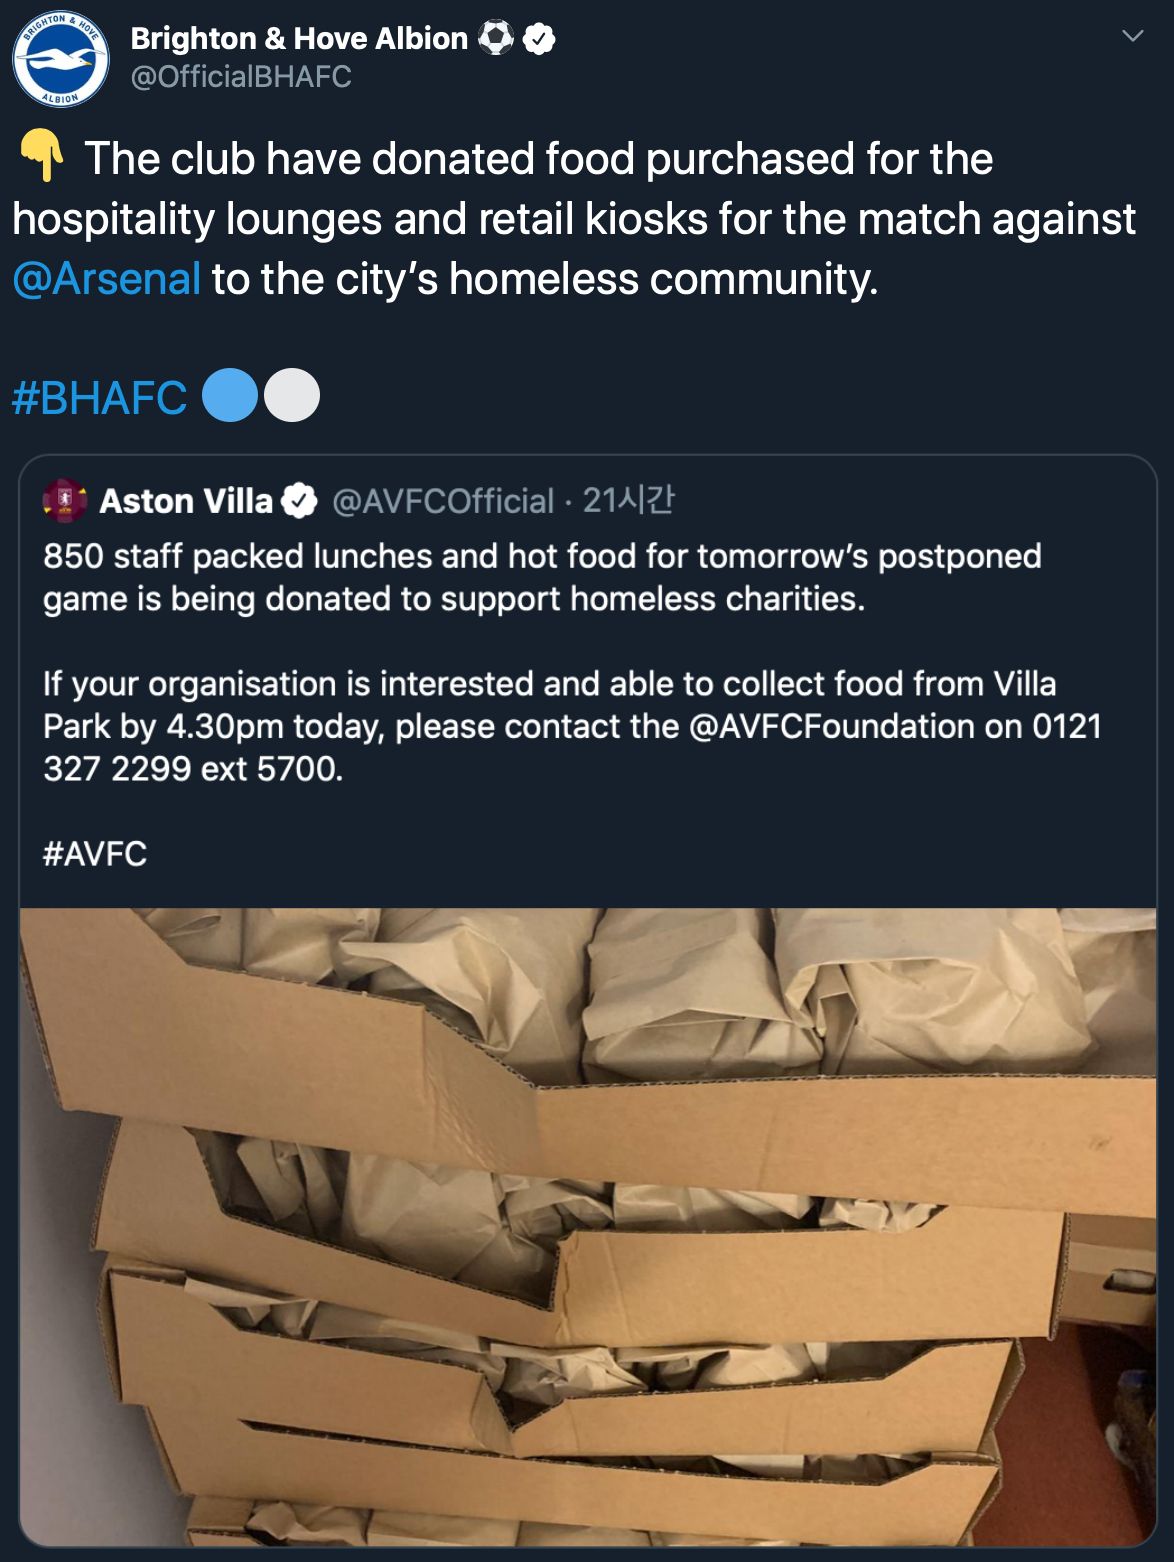The height and width of the screenshot is (1562, 1174).
Task: Click the pointing-down hand emoji
Action: click(x=42, y=156)
